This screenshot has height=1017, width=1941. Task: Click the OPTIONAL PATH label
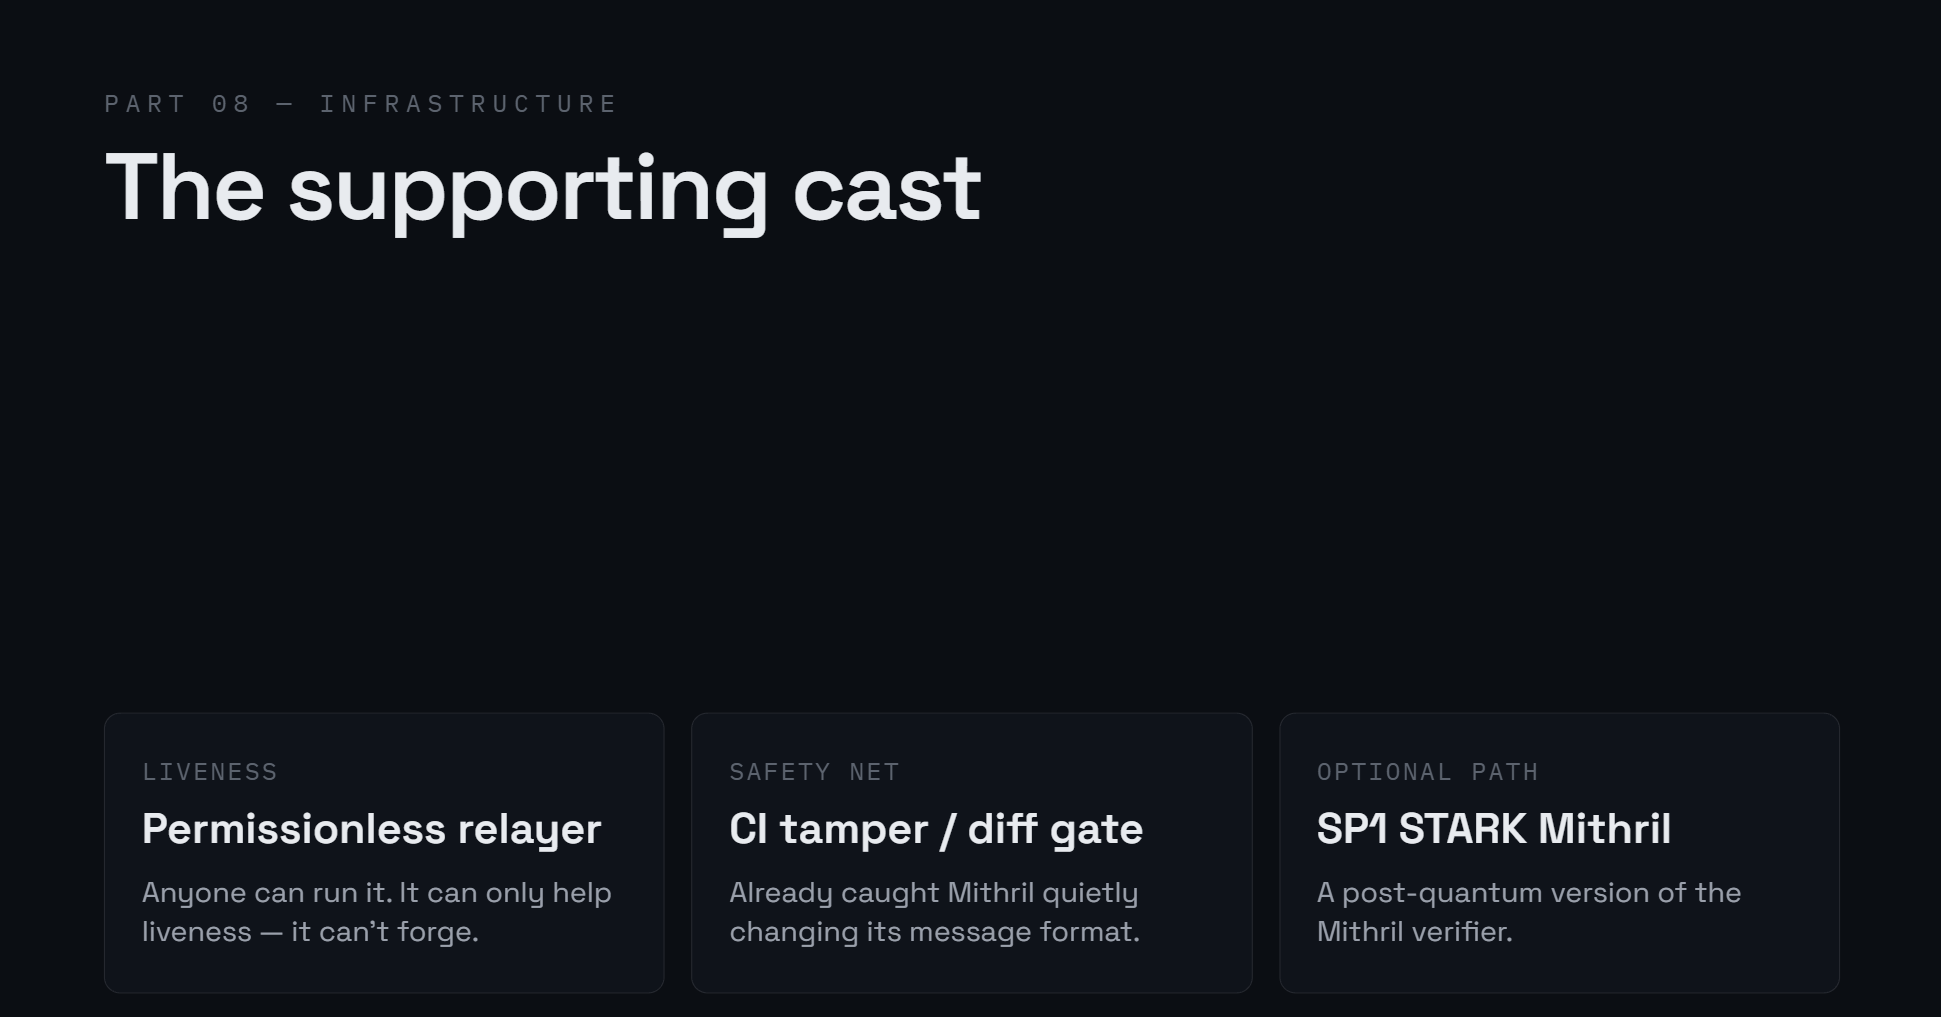(1427, 772)
